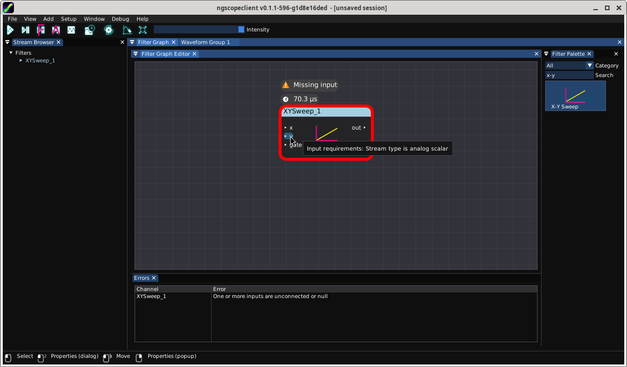Image resolution: width=627 pixels, height=367 pixels.
Task: Close the Filter Graph Editor tab
Action: point(194,54)
